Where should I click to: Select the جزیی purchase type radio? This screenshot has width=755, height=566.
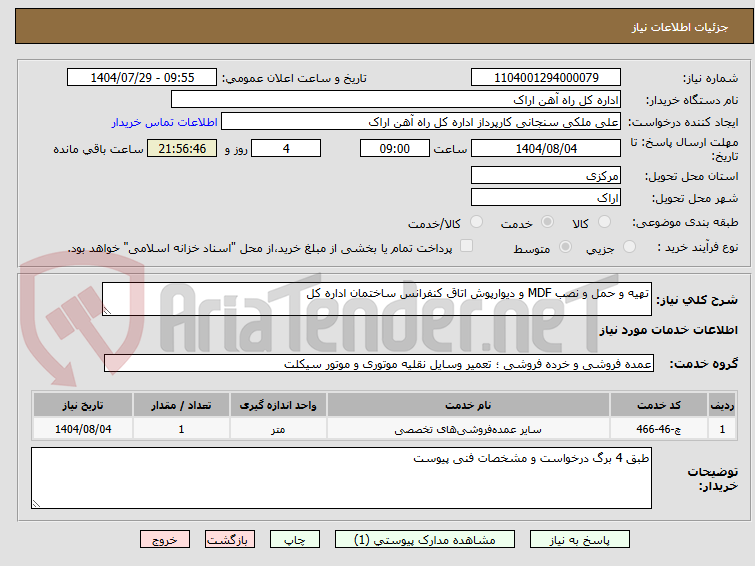tap(629, 247)
